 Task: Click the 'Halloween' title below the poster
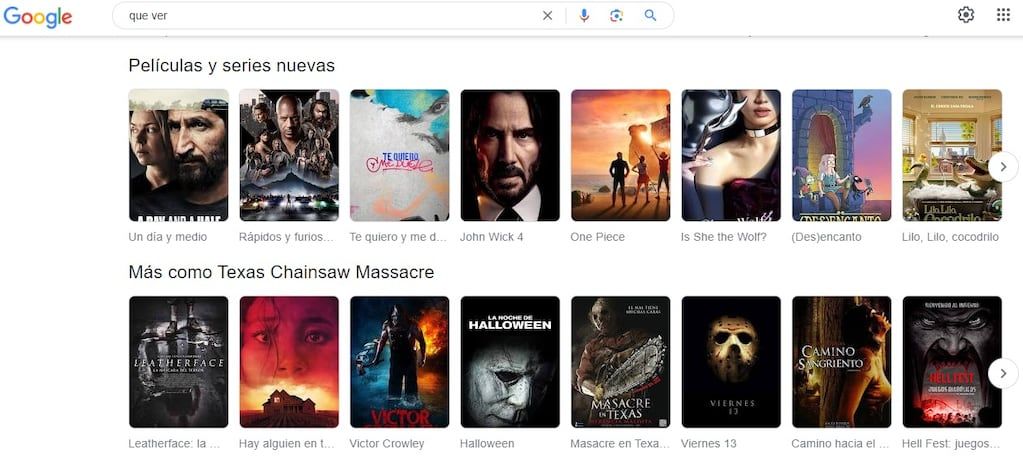pos(487,444)
